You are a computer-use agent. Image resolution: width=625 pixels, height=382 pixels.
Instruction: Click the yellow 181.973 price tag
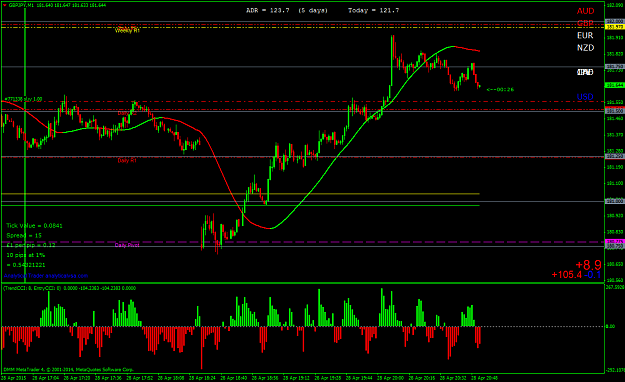coord(614,27)
